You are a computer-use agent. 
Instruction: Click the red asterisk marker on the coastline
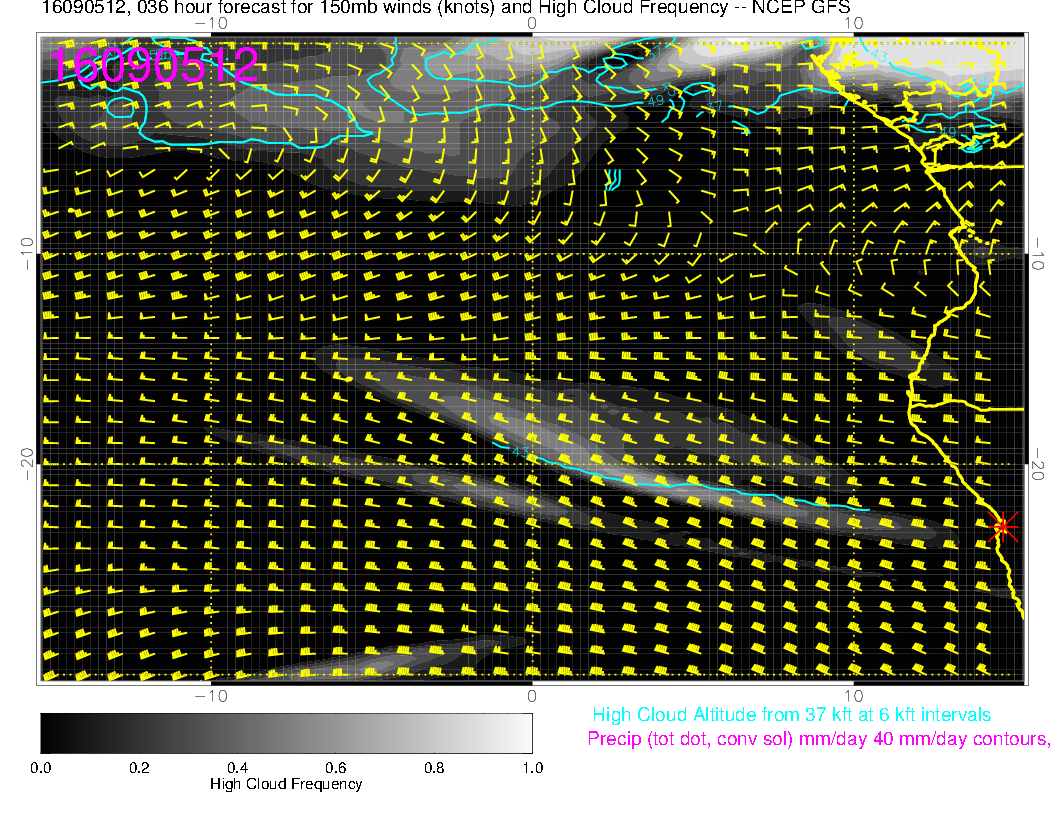1003,526
